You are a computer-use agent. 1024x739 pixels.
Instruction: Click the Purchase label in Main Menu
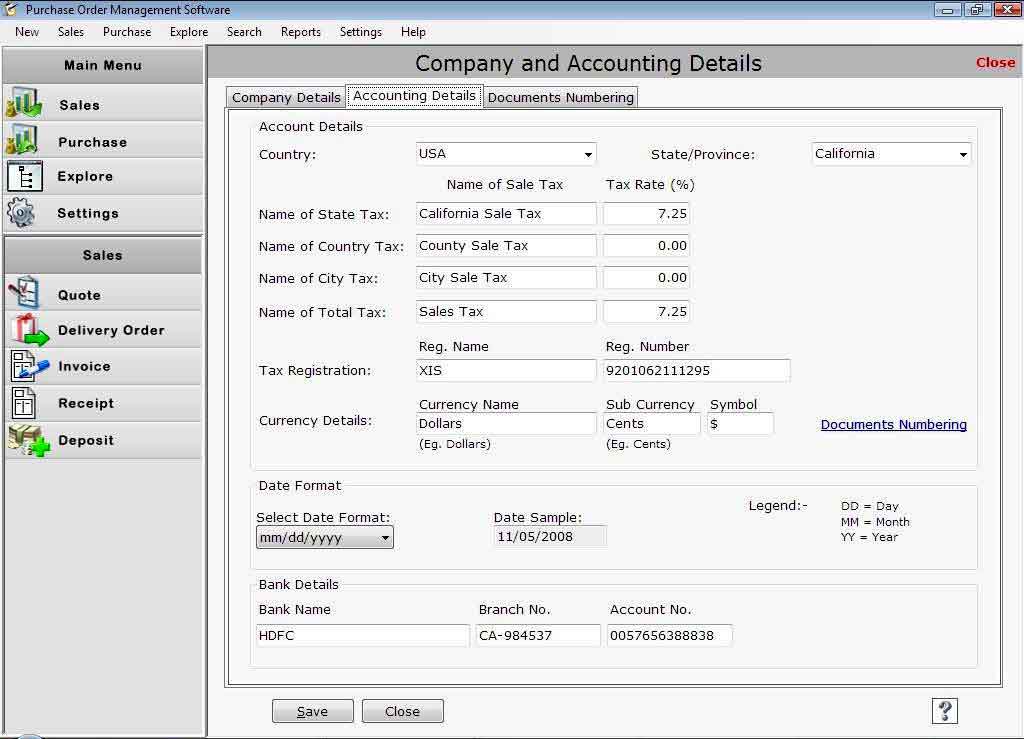[x=92, y=142]
